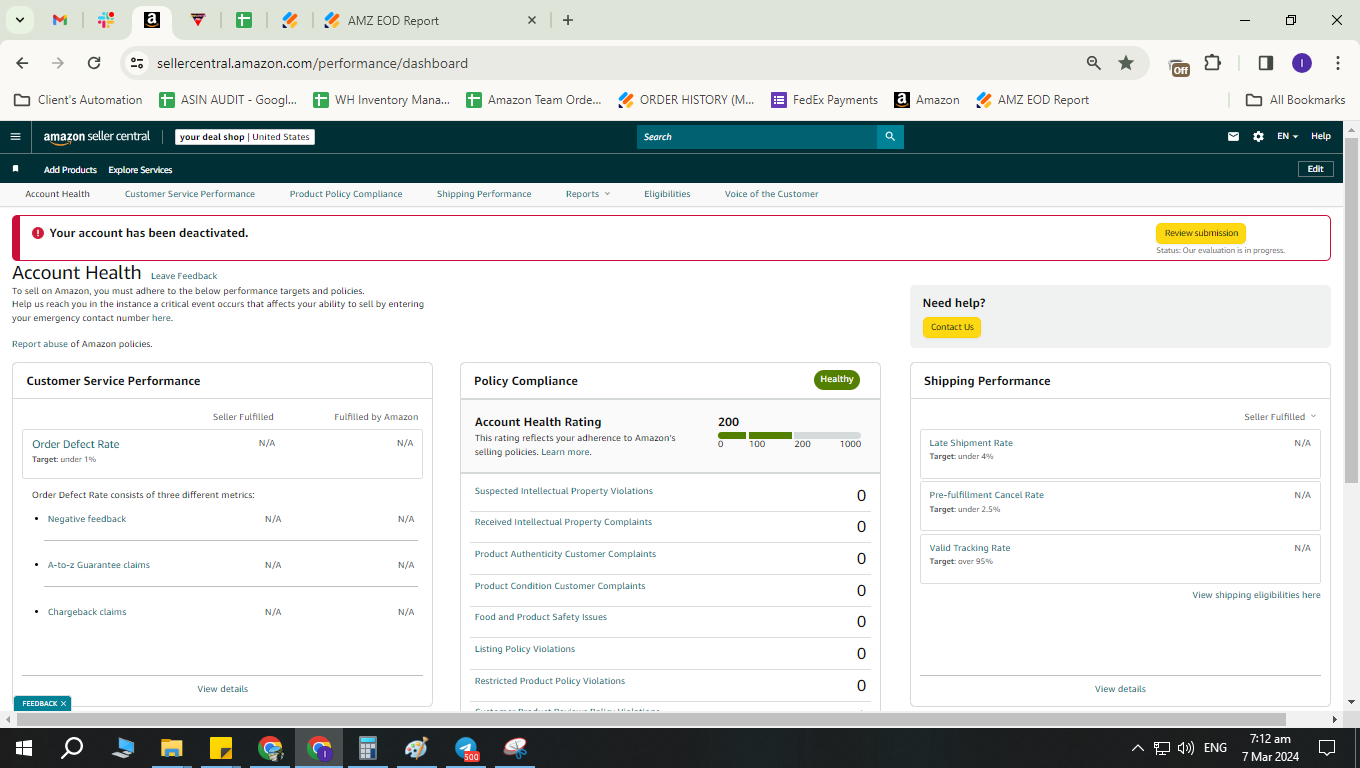Viewport: 1360px width, 768px height.
Task: Click in the Seller Central search field
Action: click(757, 137)
